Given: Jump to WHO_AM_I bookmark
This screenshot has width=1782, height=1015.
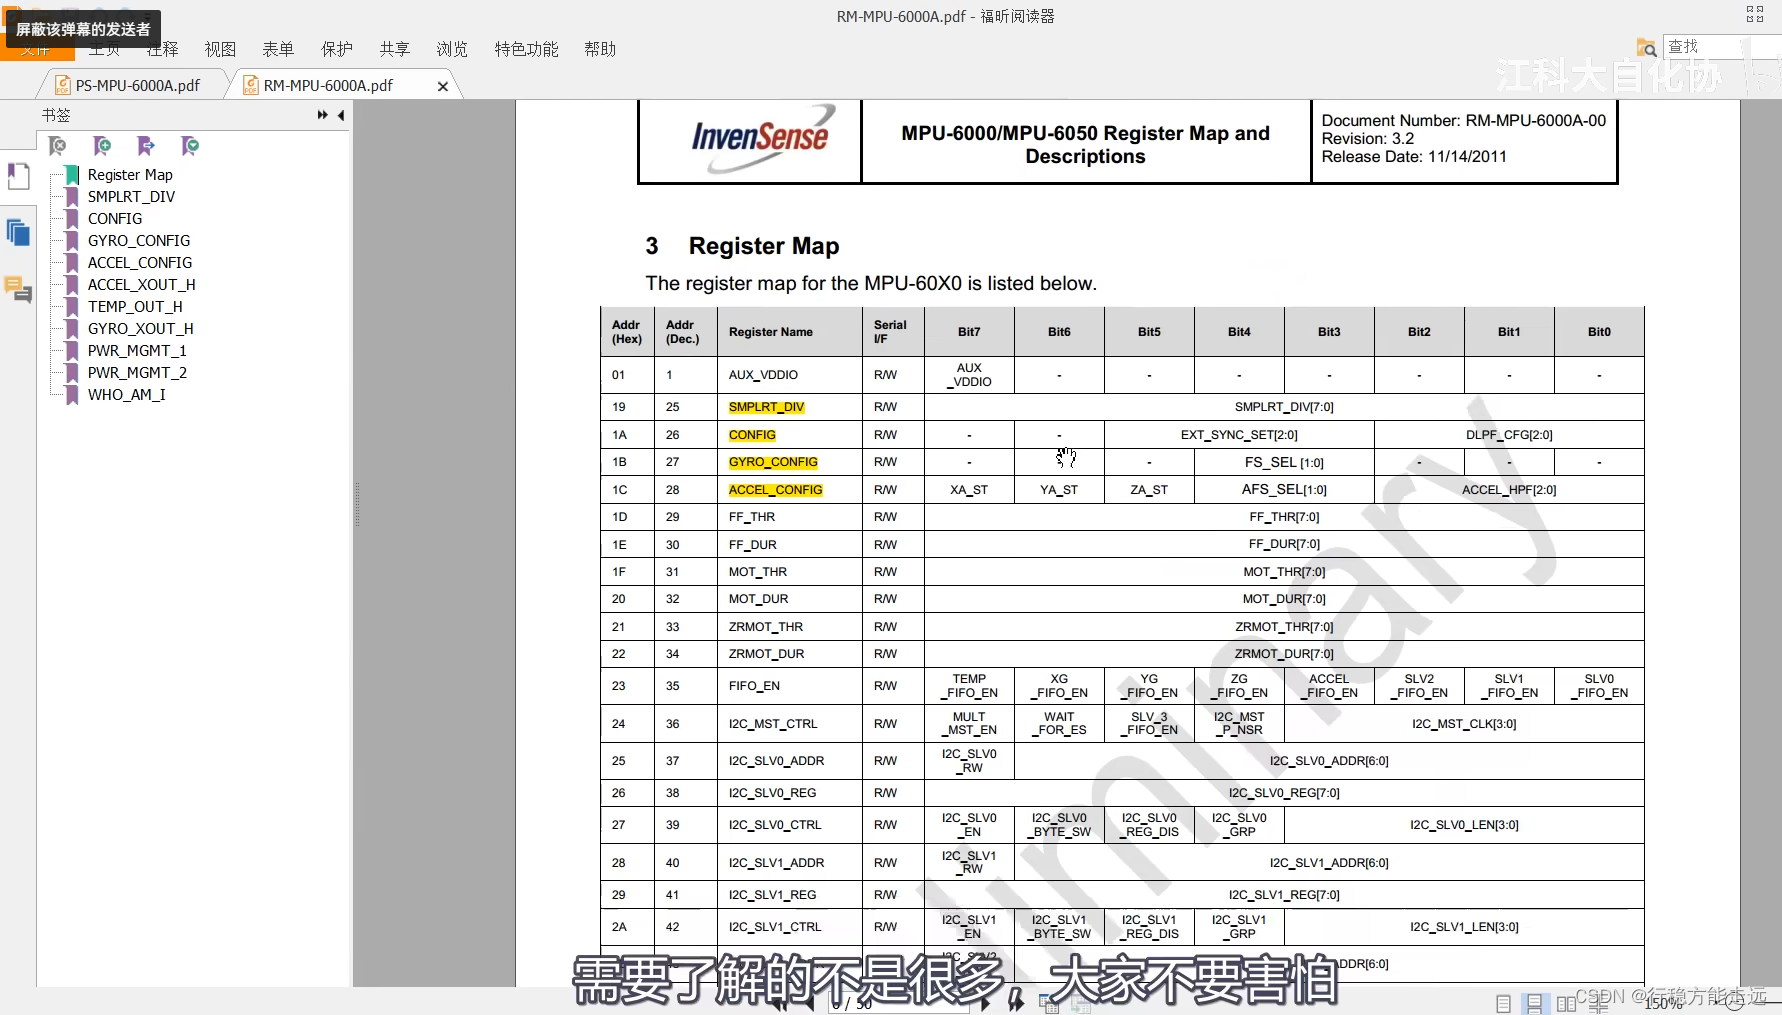Looking at the screenshot, I should coord(126,395).
